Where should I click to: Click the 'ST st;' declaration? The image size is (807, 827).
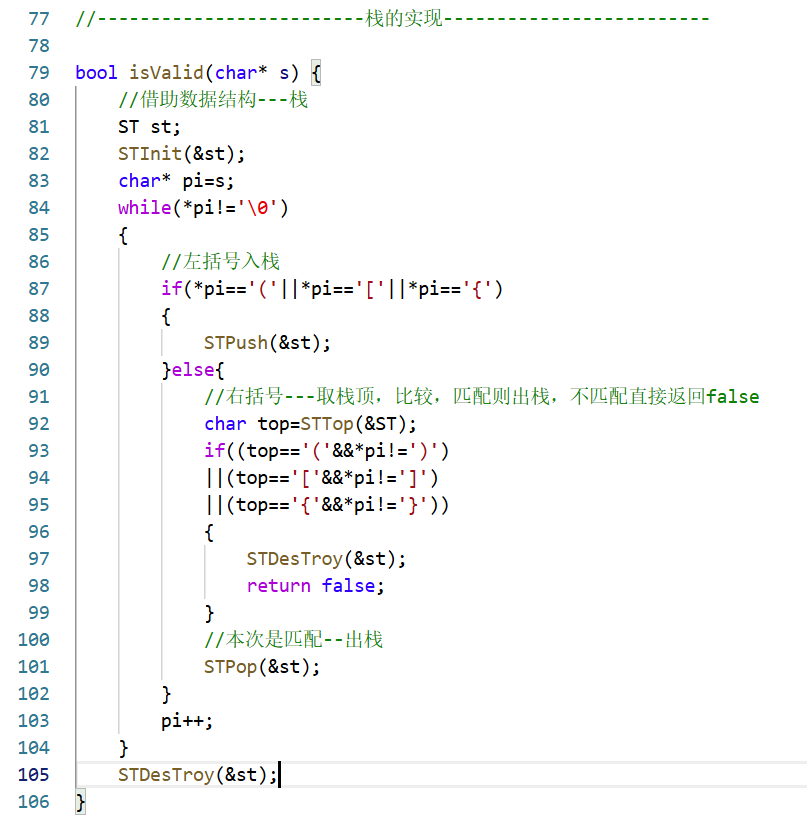click(x=149, y=127)
